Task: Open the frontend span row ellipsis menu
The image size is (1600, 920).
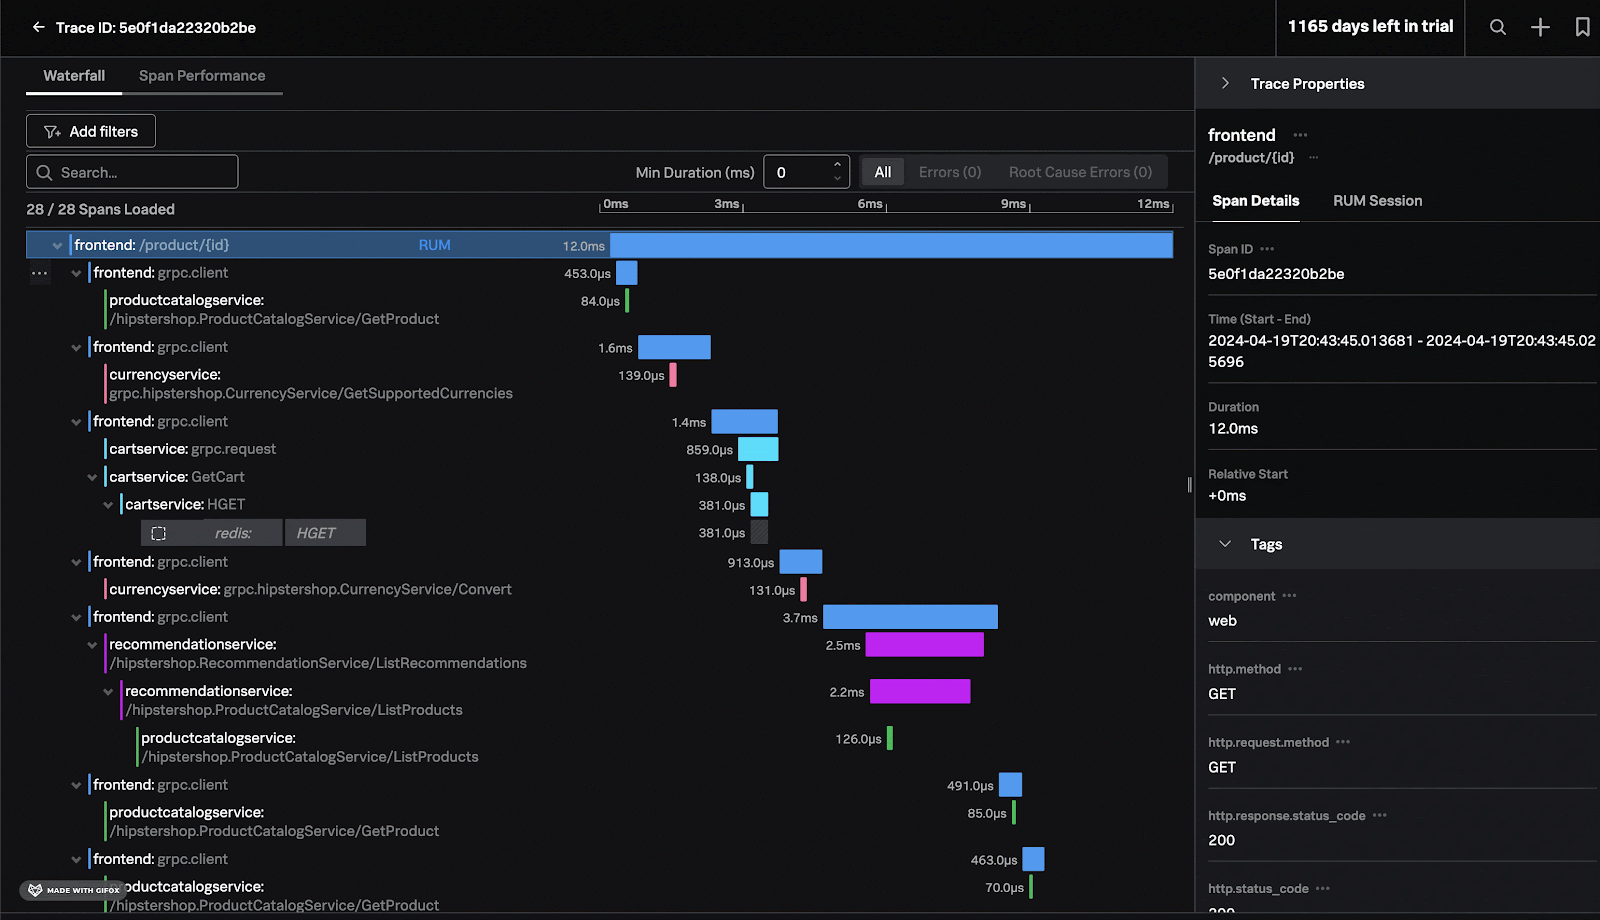Action: pyautogui.click(x=40, y=272)
